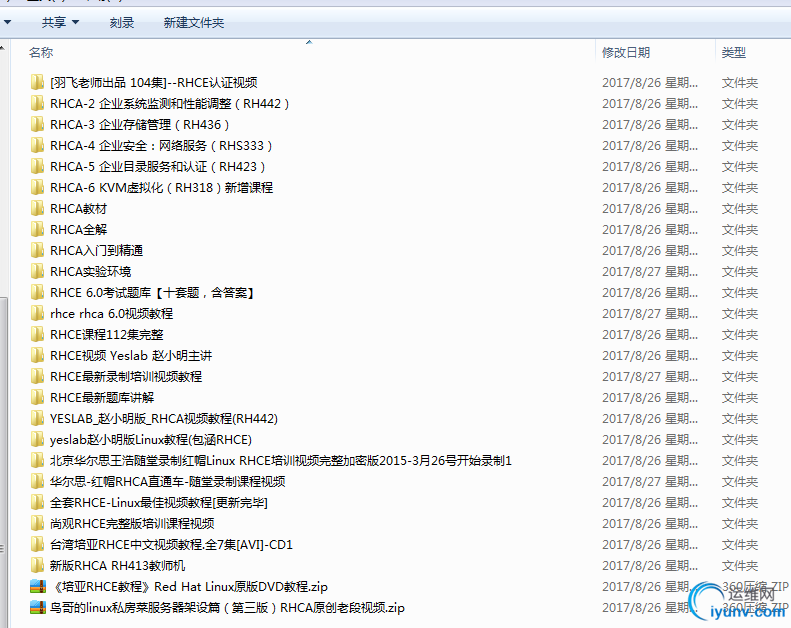Screen dimensions: 791x628
Task: Select folder icon of RHCA-5 企业目录服务和认证
Action: point(37,166)
